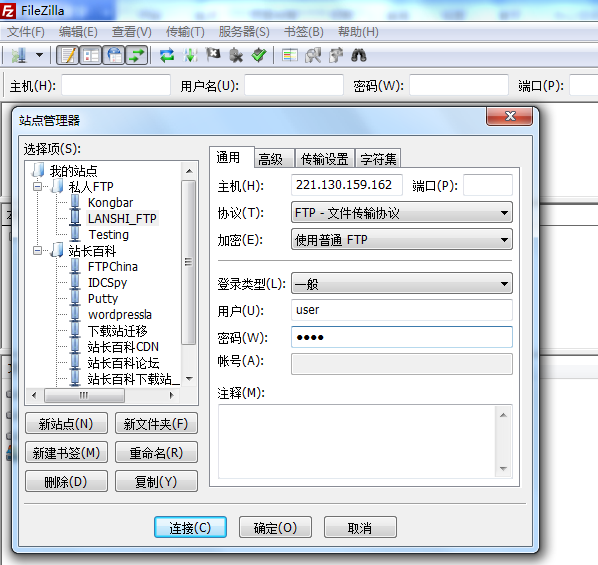This screenshot has height=565, width=598.
Task: Open the 查看(V) menu
Action: tap(132, 32)
